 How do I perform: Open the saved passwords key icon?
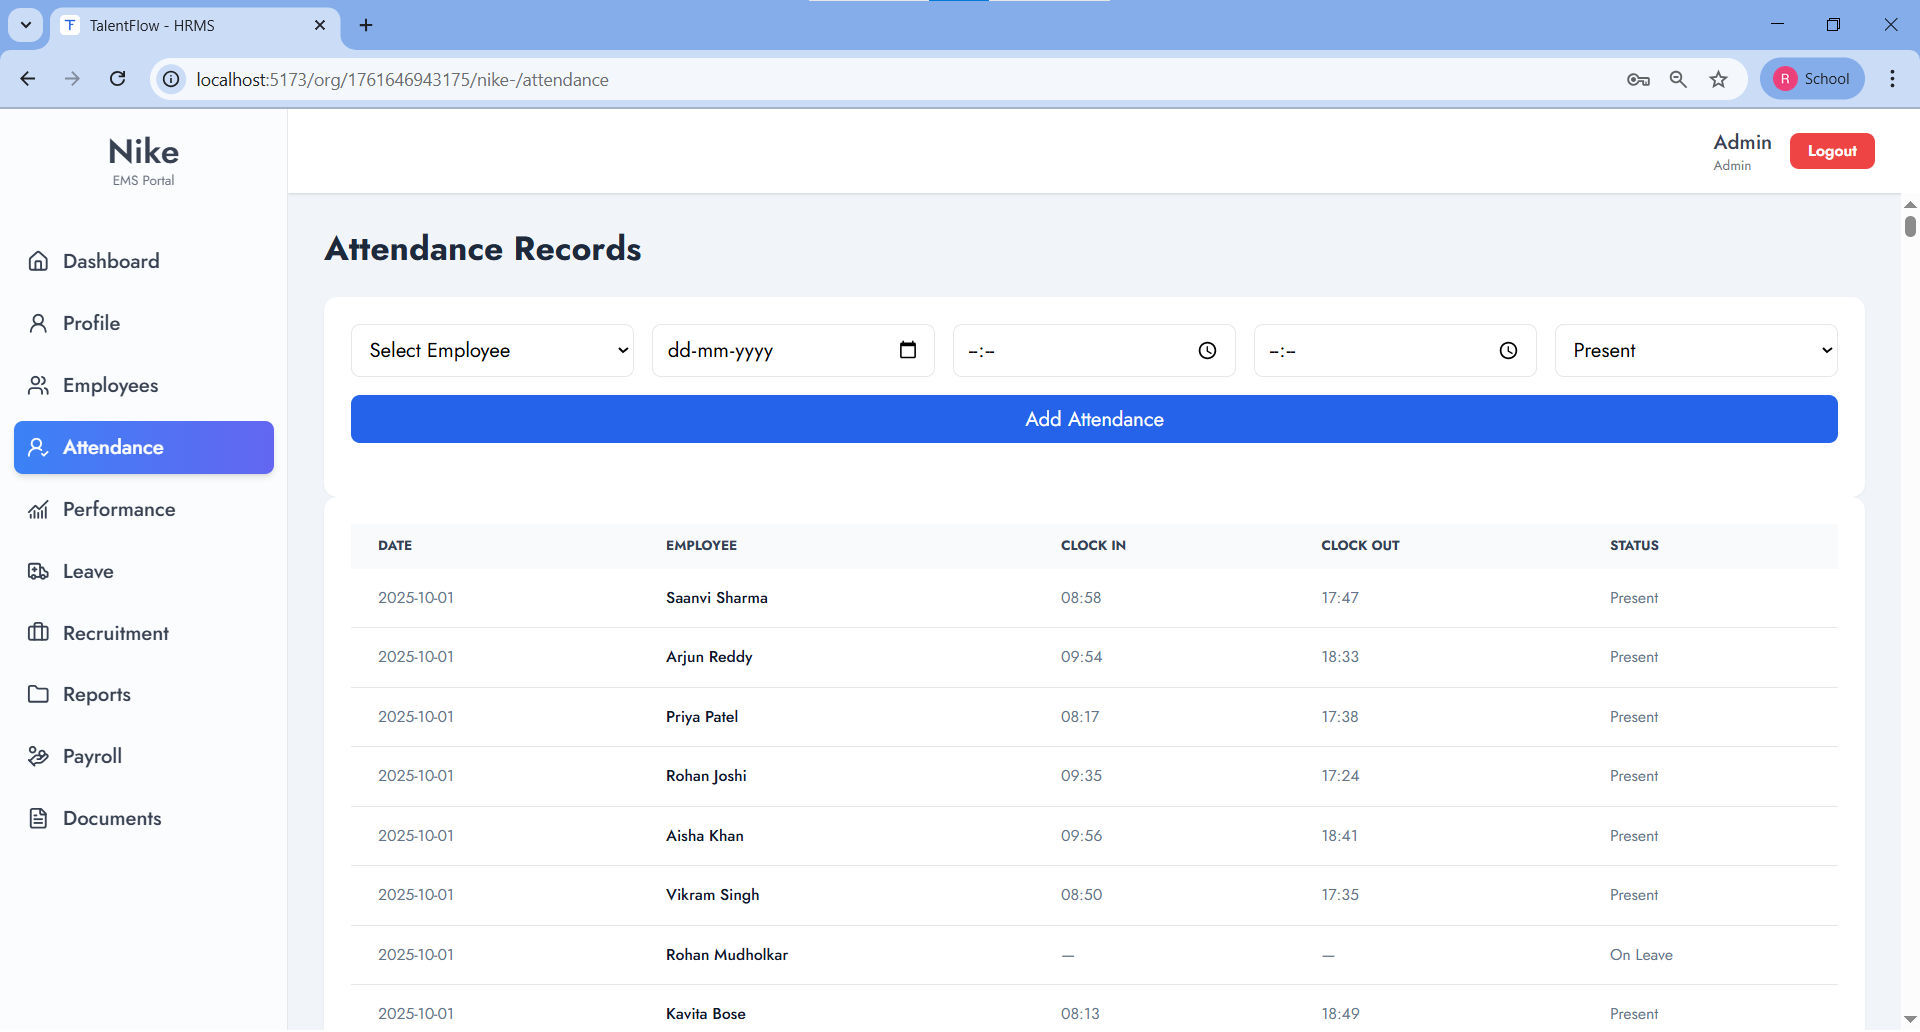pos(1638,79)
